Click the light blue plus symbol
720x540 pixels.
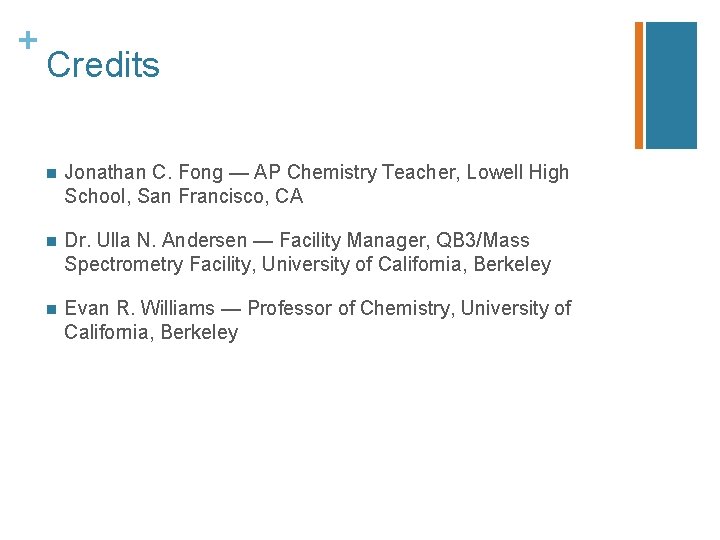(28, 40)
